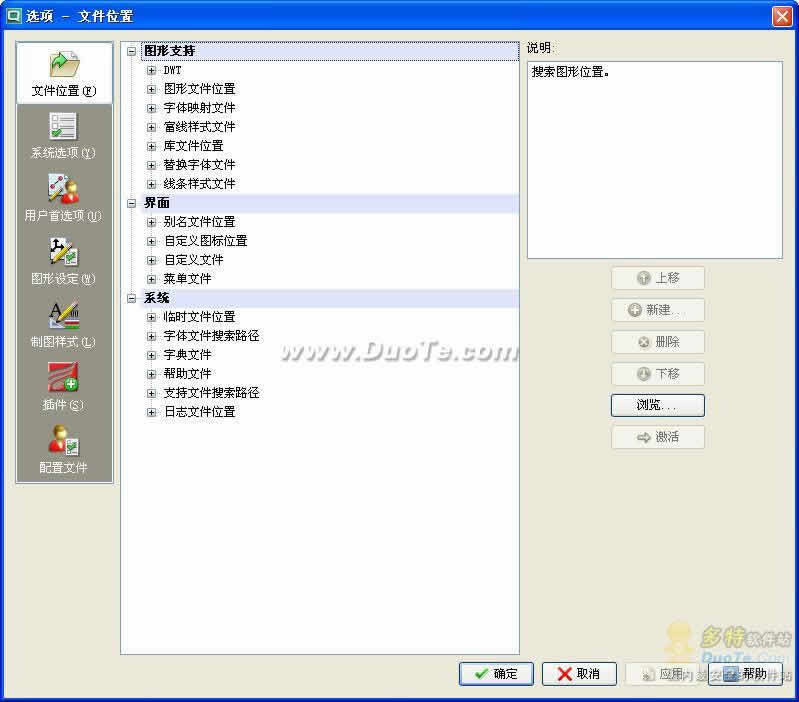Expand the 支持文件搜索路径 node
This screenshot has width=799, height=702.
click(151, 393)
